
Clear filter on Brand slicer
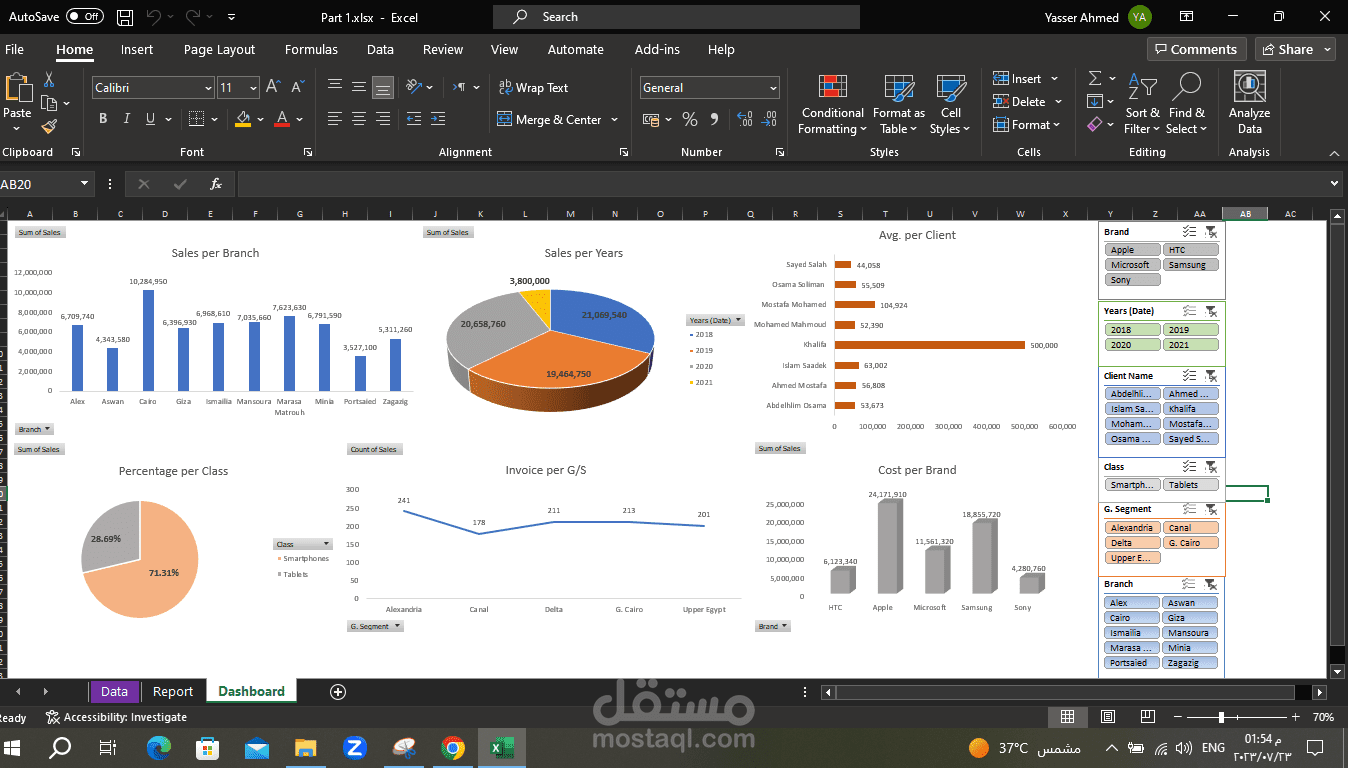[x=1211, y=231]
